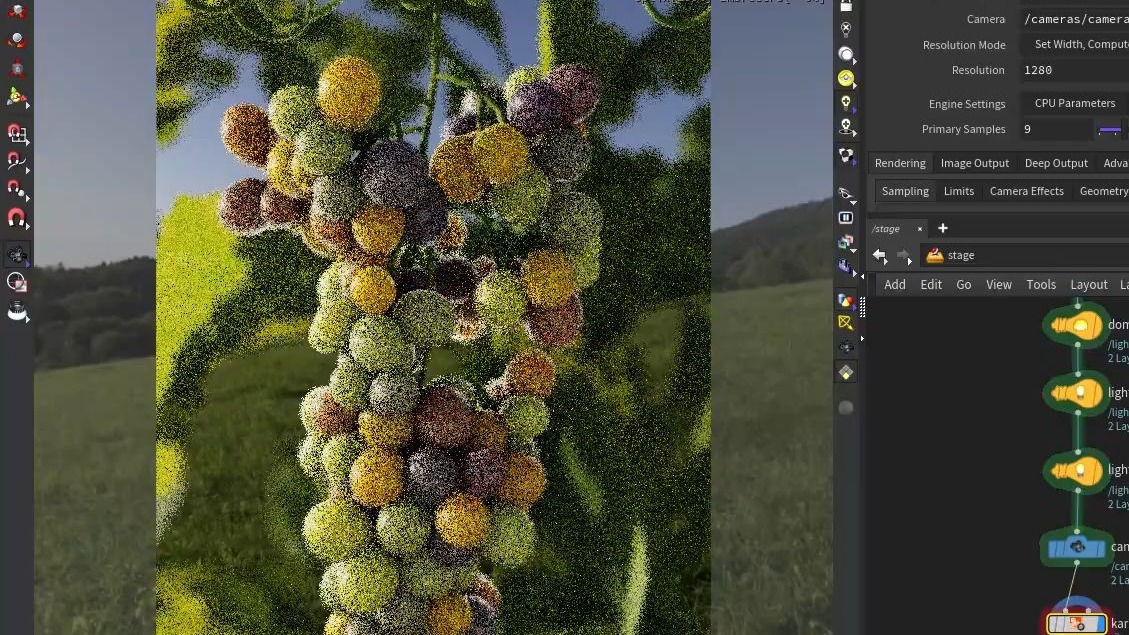Open the Edit menu in network editor
1129x635 pixels.
tap(931, 284)
